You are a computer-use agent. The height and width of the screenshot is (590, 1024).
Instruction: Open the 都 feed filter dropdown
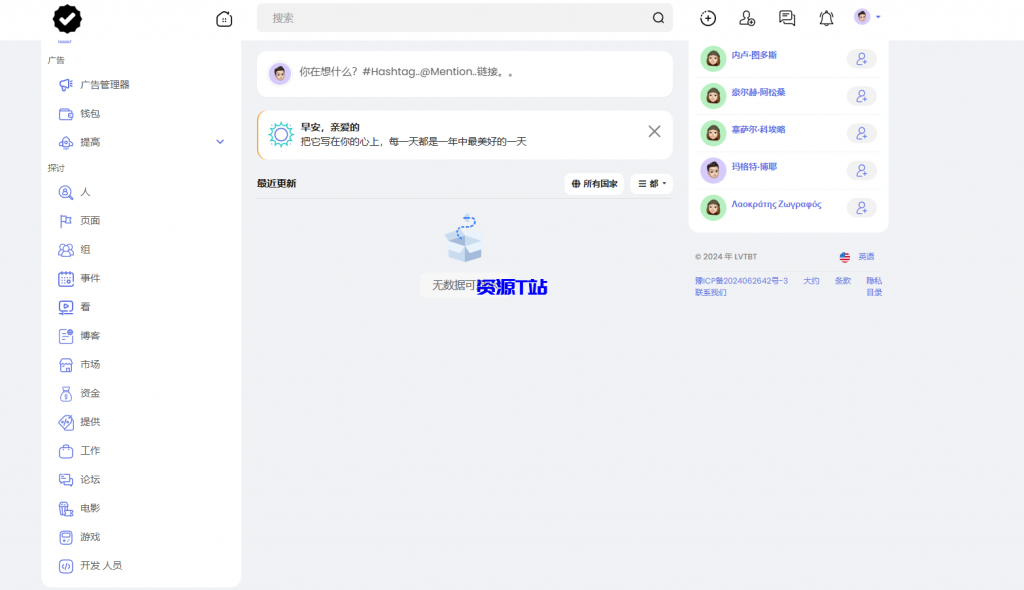pyautogui.click(x=650, y=183)
